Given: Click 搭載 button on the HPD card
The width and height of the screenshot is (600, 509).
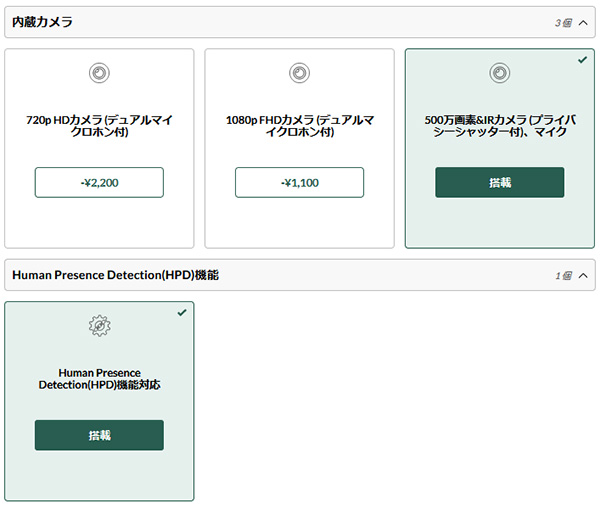Looking at the screenshot, I should coord(99,435).
